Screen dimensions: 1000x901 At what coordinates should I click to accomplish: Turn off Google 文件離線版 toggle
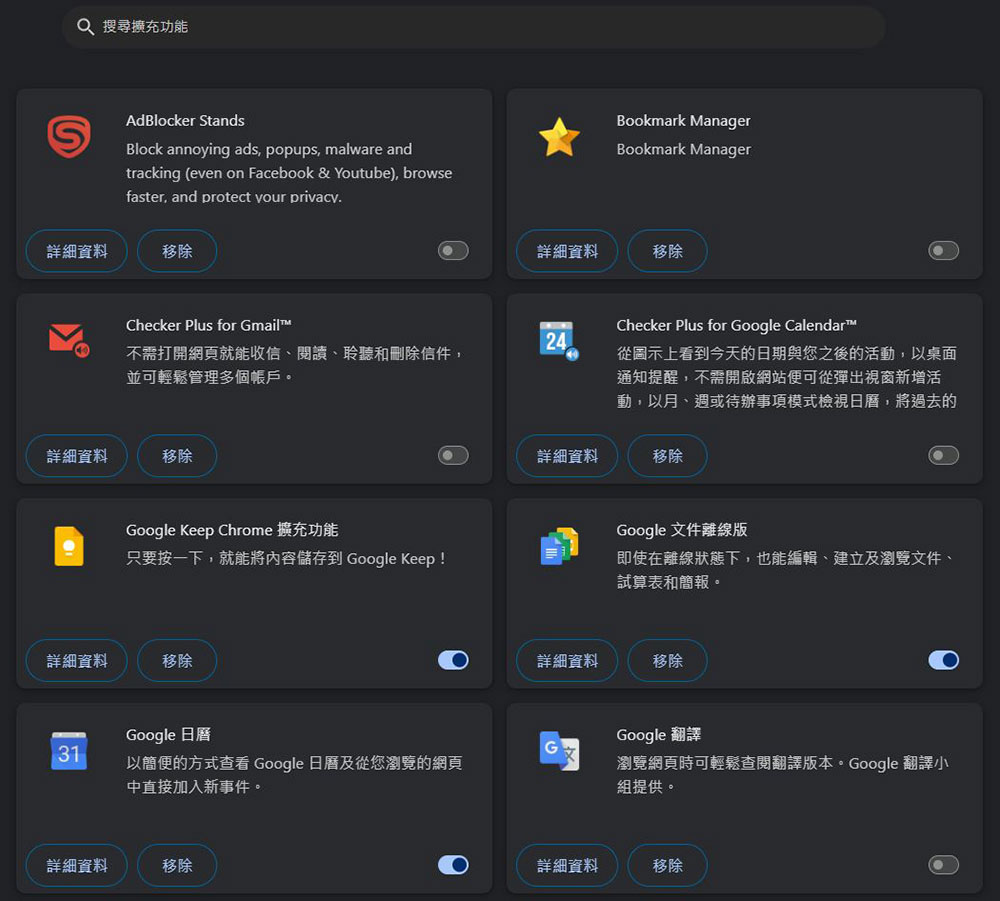[943, 660]
